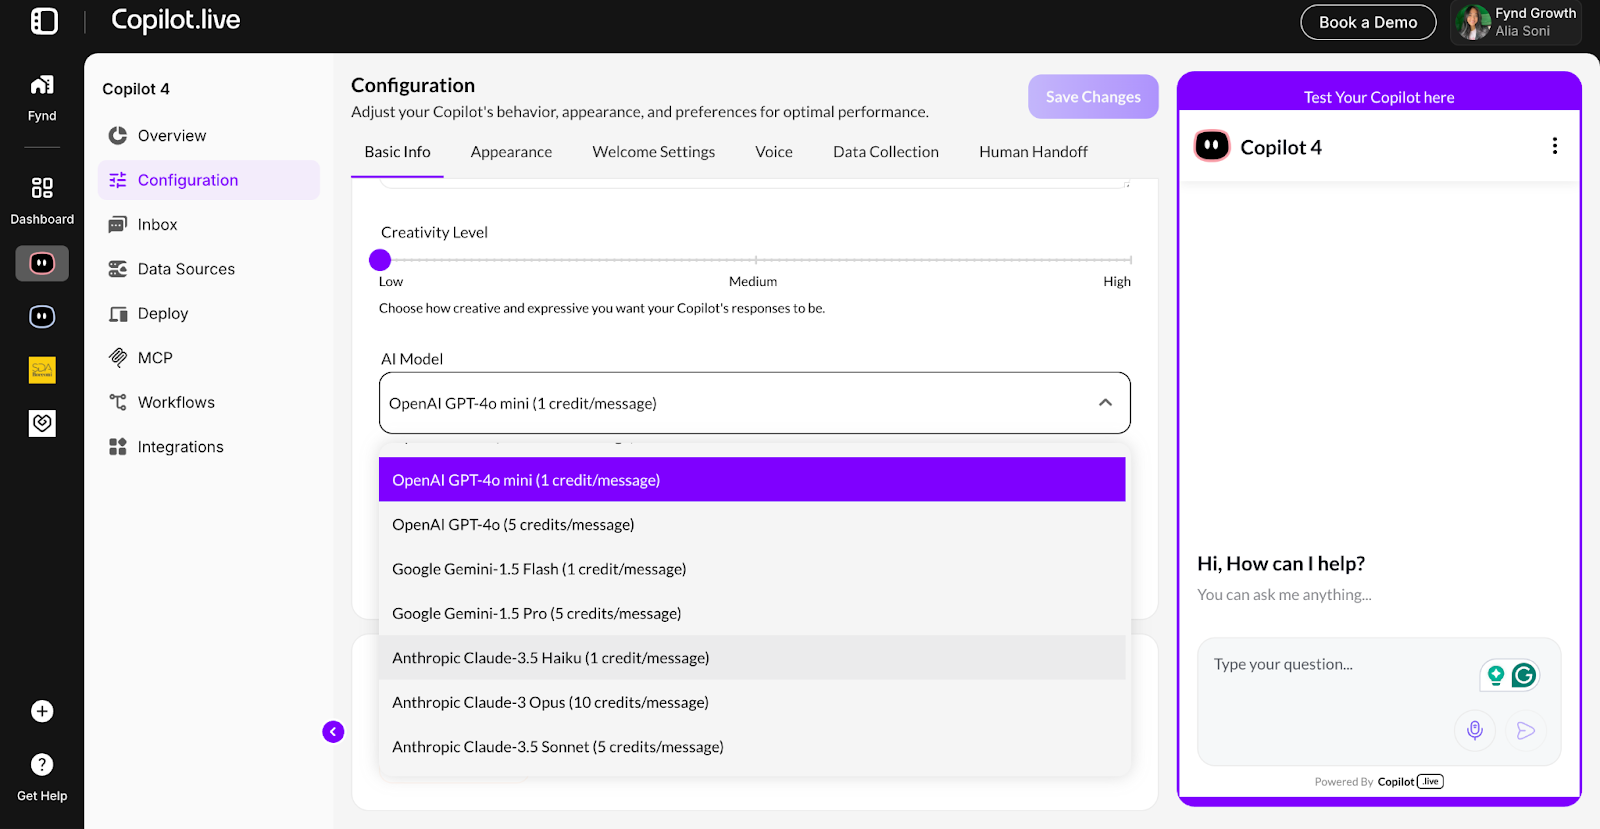
Task: Click the microphone icon in chat box
Action: click(x=1474, y=730)
